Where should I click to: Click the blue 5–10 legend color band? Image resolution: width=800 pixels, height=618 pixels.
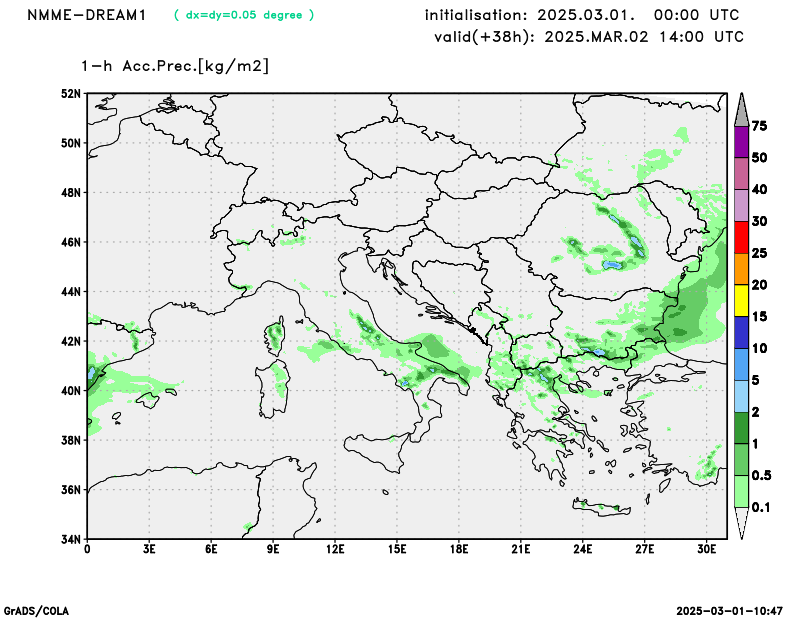click(741, 364)
